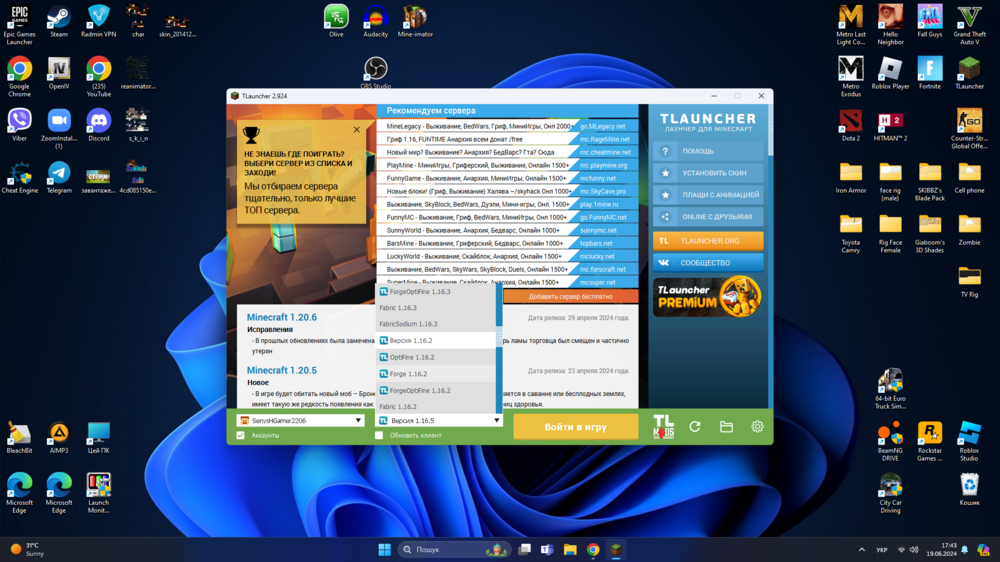1000x562 pixels.
Task: Open Epic Games Launcher desktop icon
Action: tap(19, 26)
